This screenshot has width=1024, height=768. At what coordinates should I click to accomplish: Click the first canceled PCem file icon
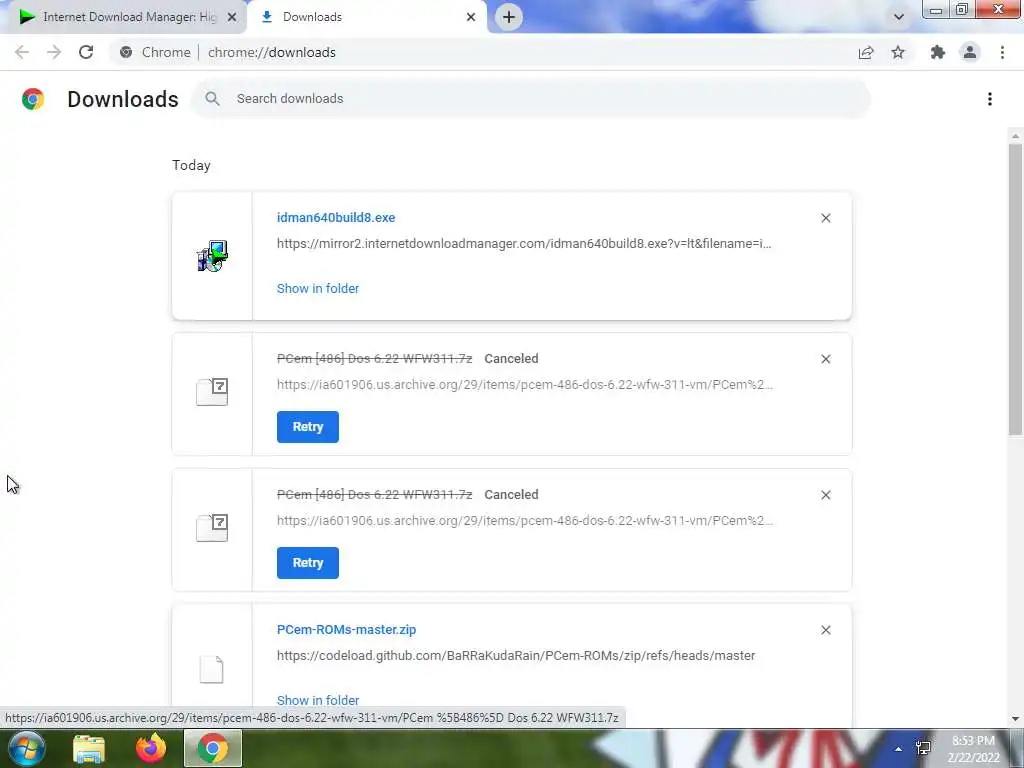pos(212,392)
